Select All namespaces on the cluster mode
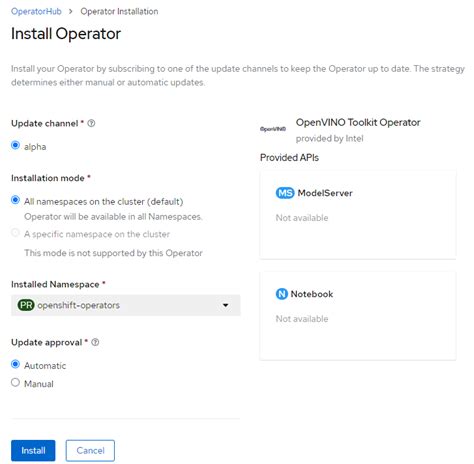 click(x=15, y=200)
